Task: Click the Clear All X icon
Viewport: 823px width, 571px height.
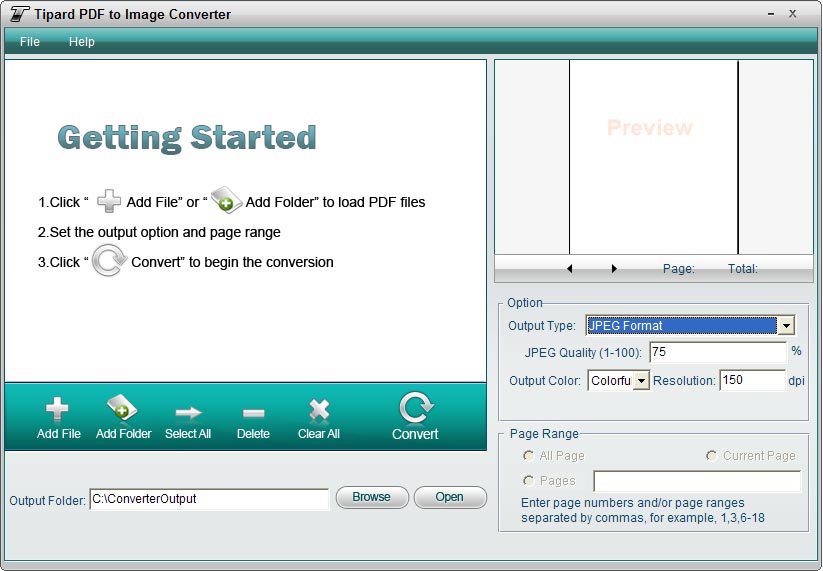Action: click(319, 410)
